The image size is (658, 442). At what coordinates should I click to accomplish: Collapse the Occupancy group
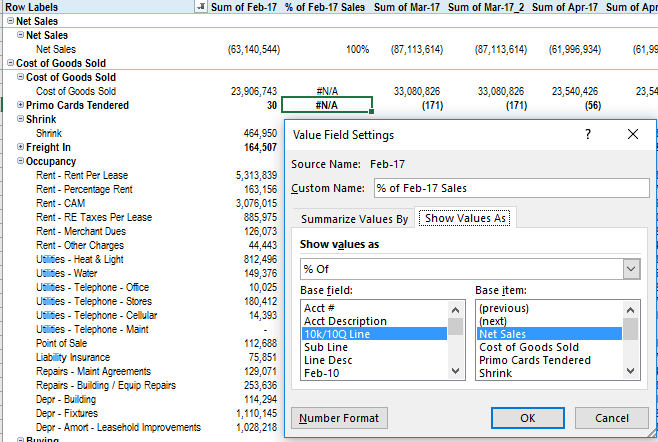click(21, 161)
